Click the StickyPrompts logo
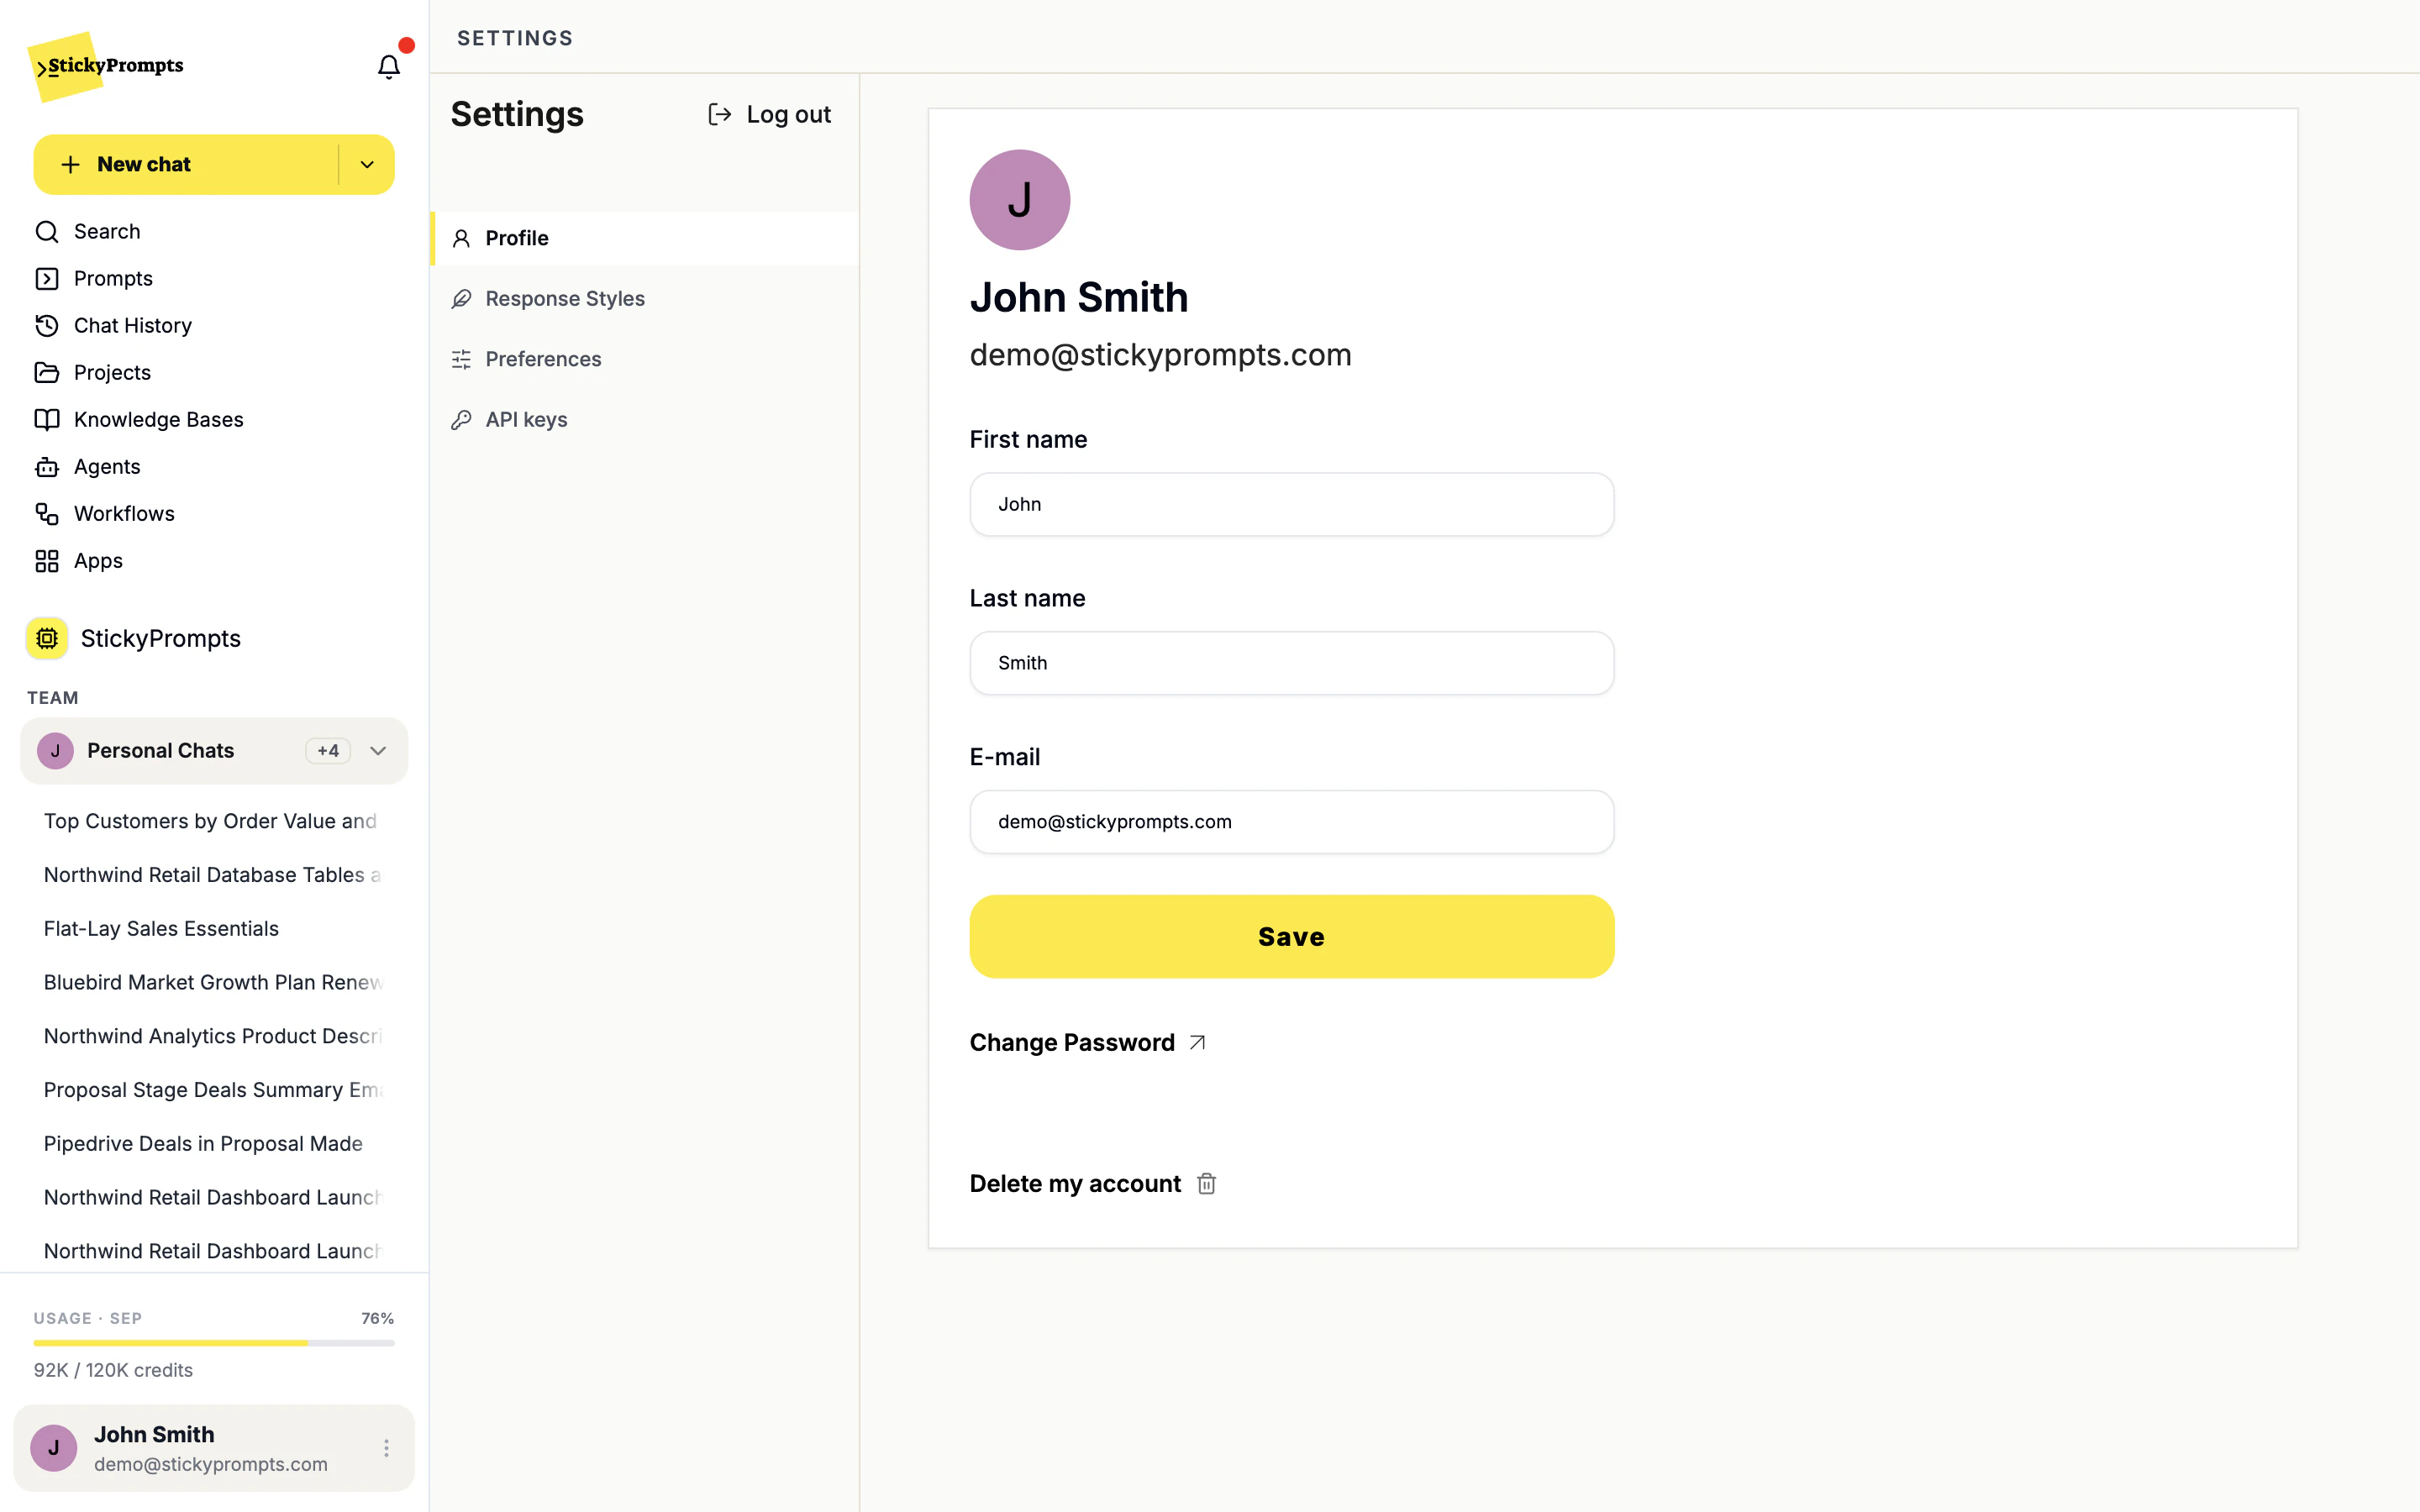 tap(106, 66)
